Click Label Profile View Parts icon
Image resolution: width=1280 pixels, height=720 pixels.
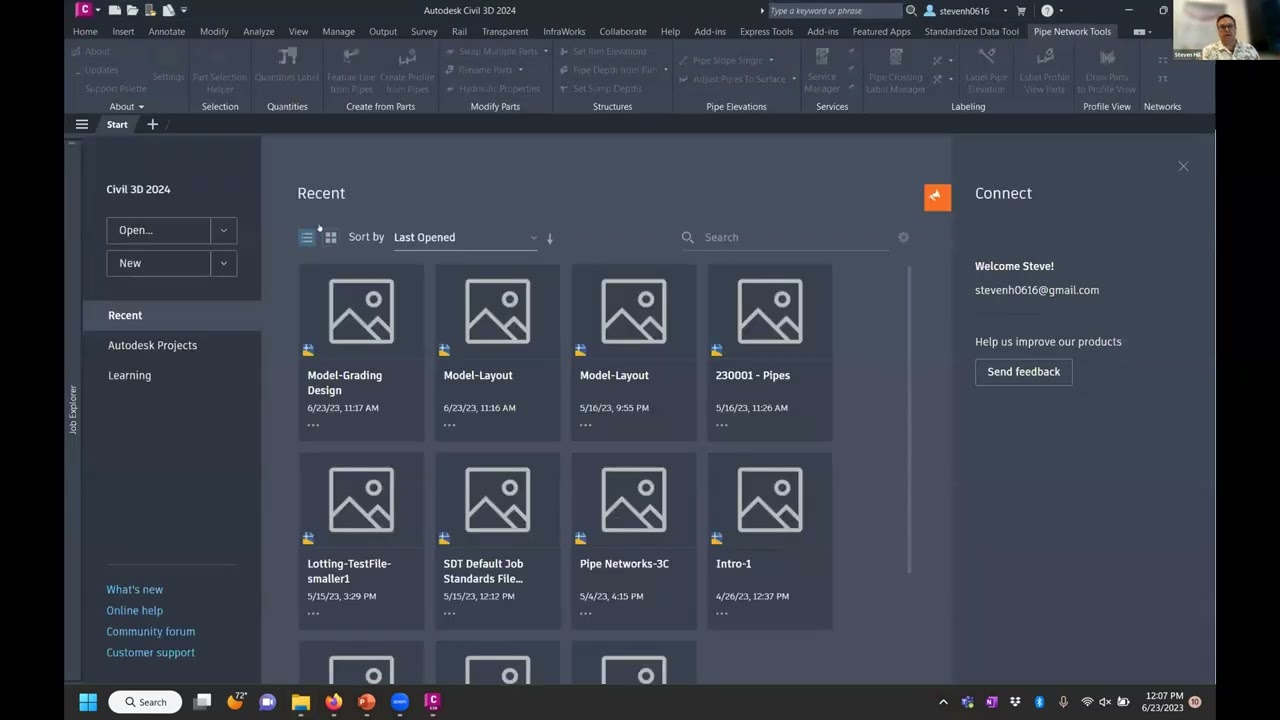[1044, 69]
